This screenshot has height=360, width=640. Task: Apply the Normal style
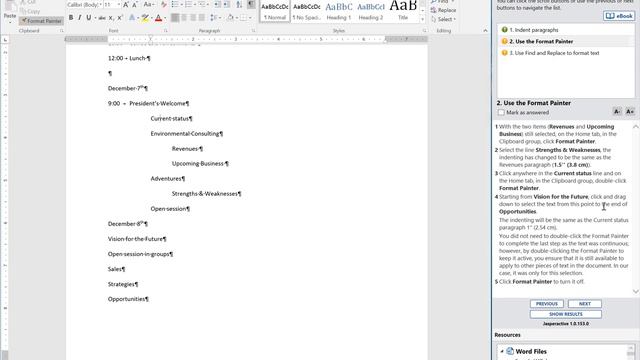275,11
